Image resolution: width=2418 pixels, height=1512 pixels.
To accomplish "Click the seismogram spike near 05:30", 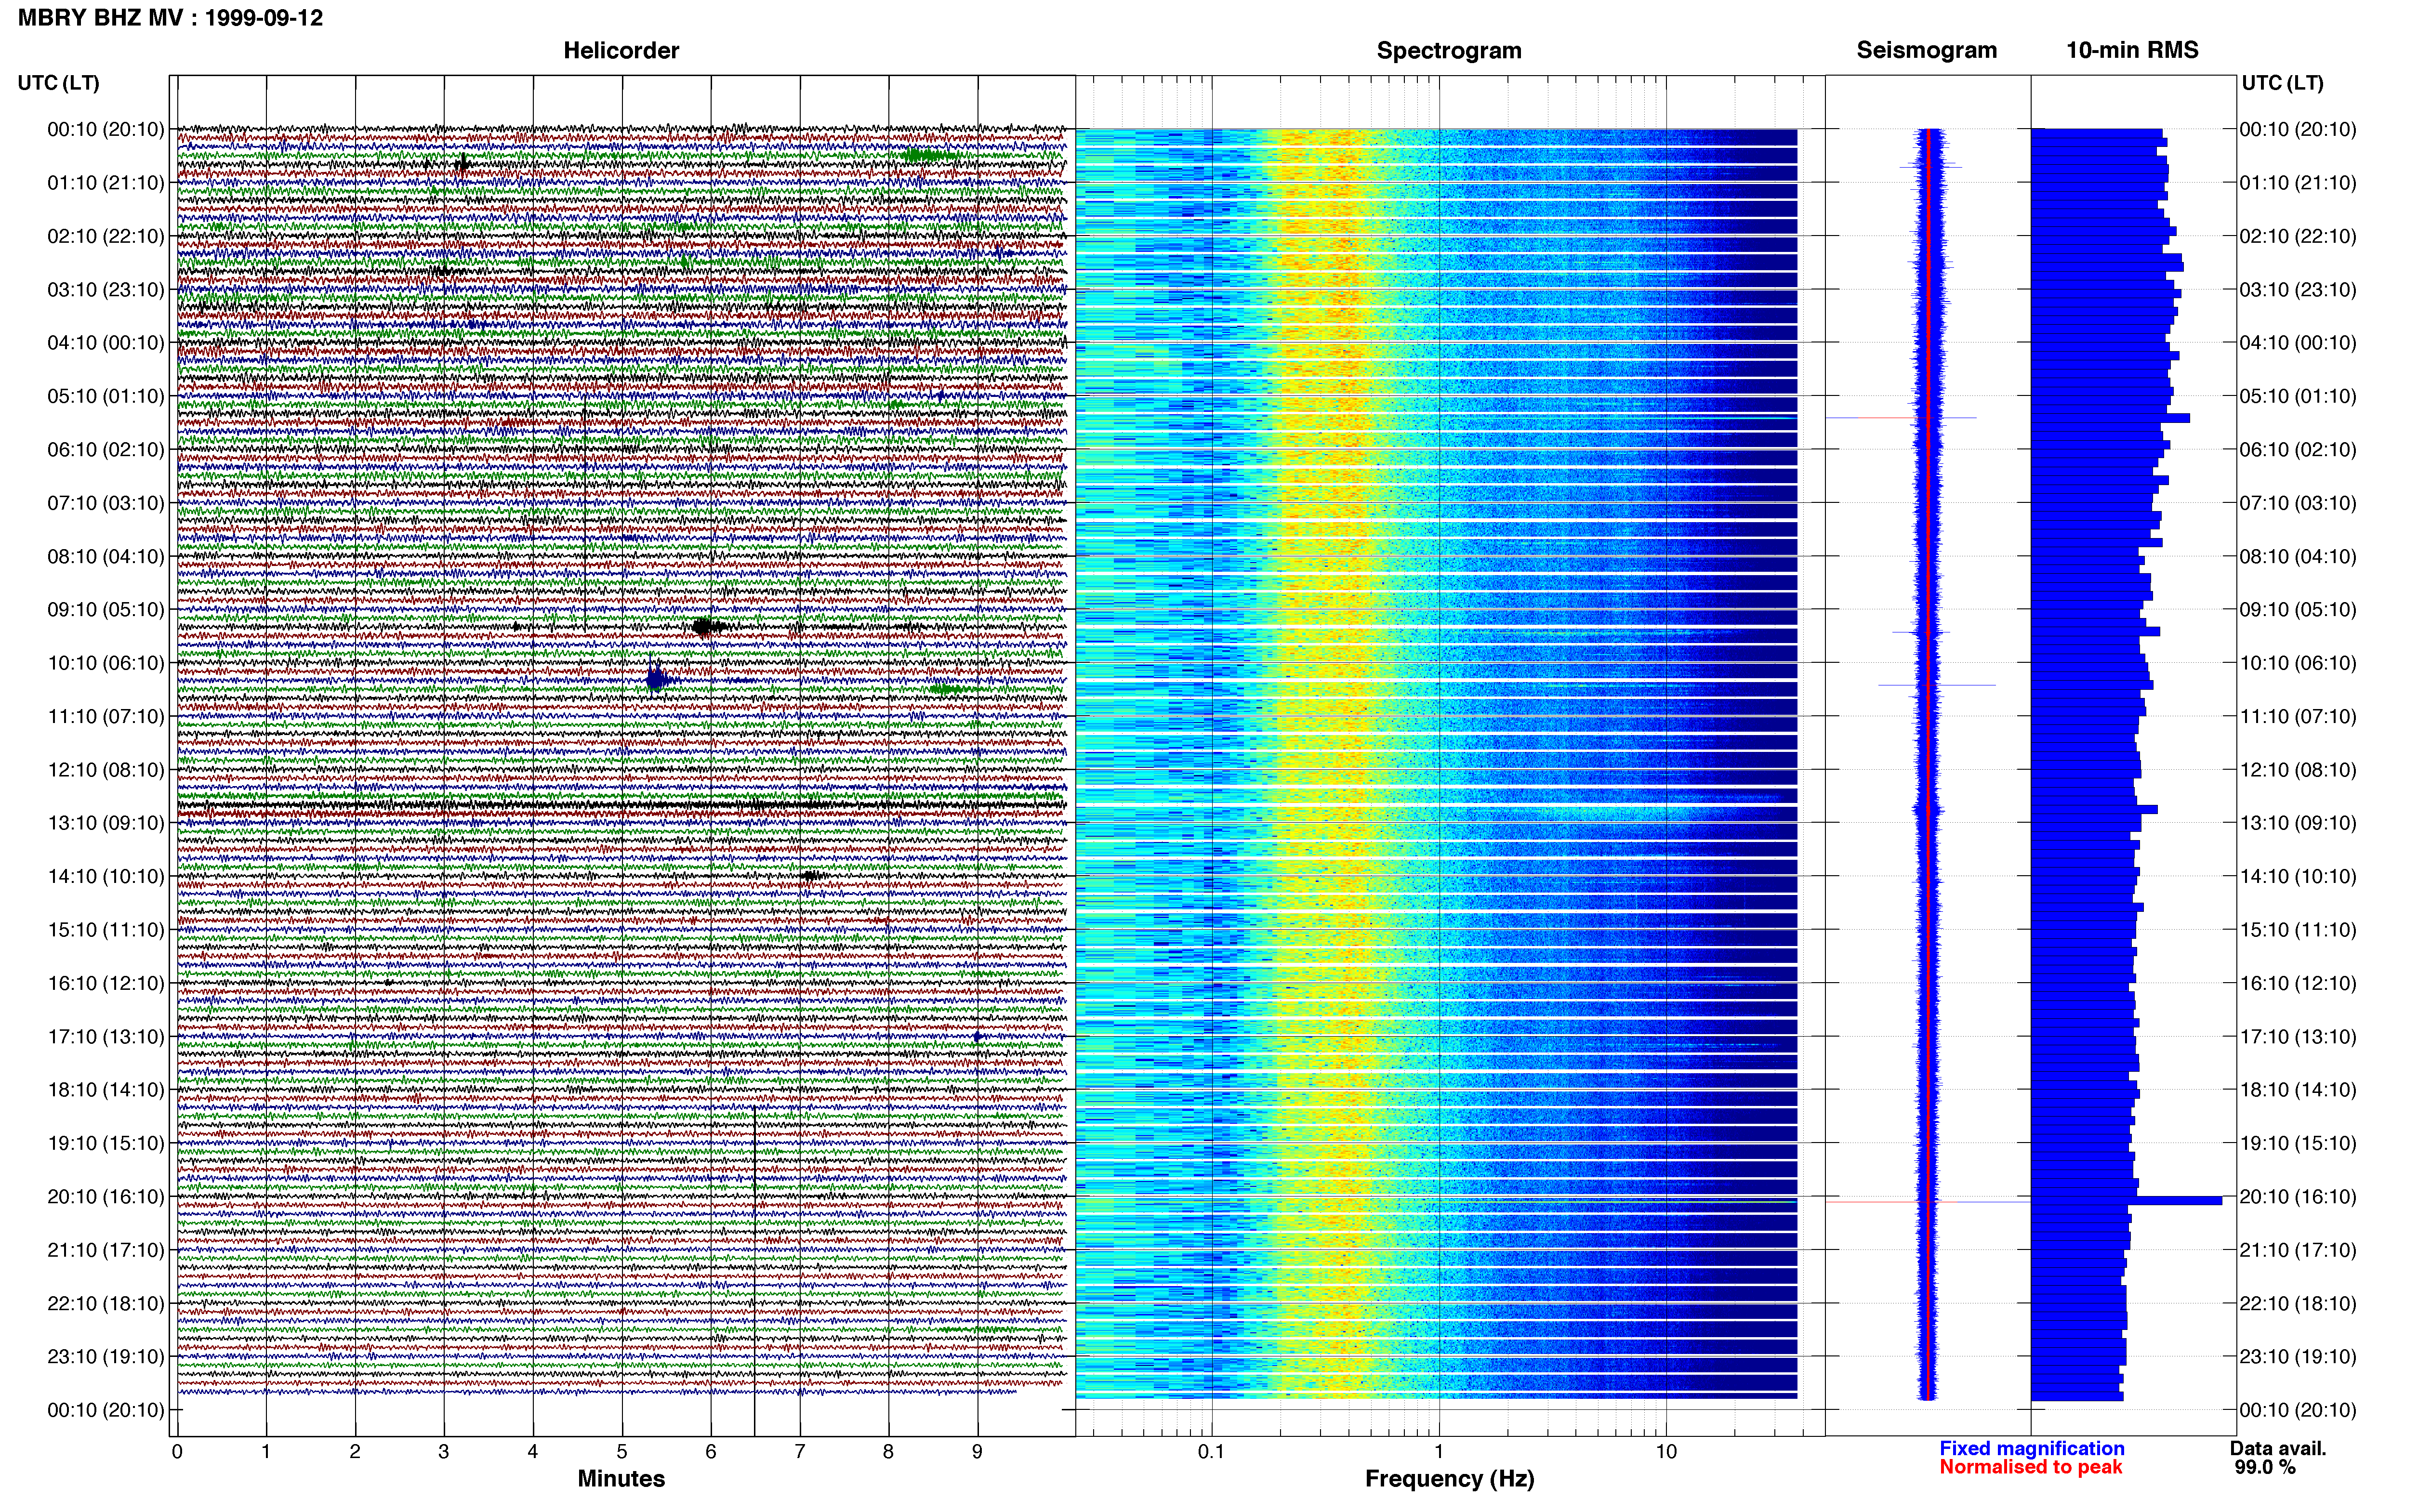I will click(x=1900, y=418).
